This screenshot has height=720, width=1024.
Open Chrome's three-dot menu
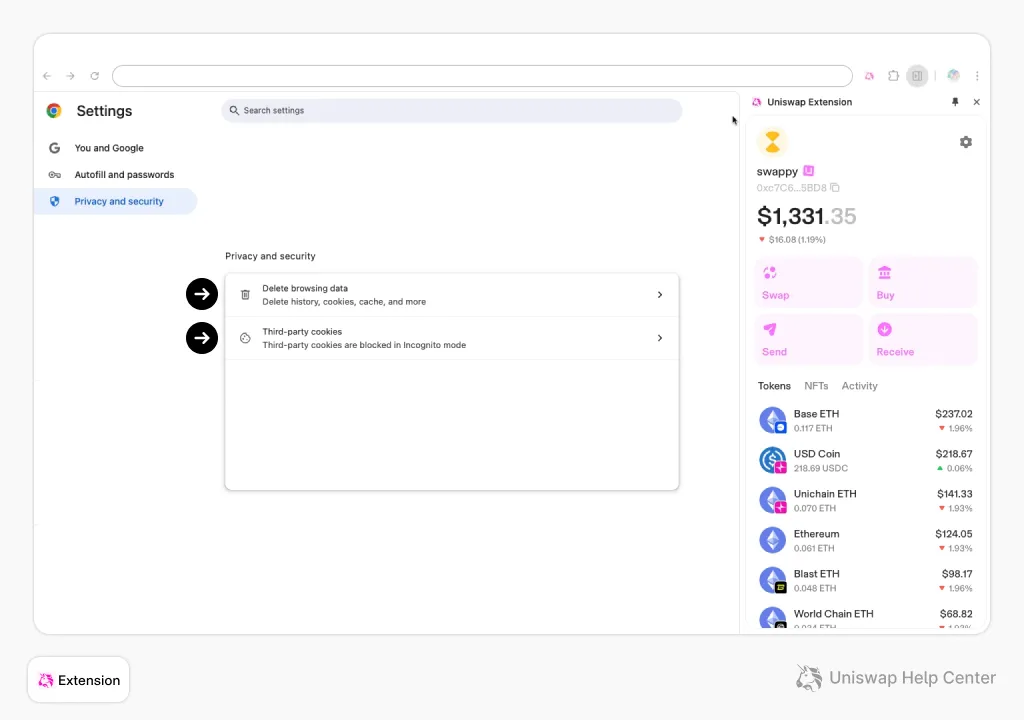click(977, 76)
